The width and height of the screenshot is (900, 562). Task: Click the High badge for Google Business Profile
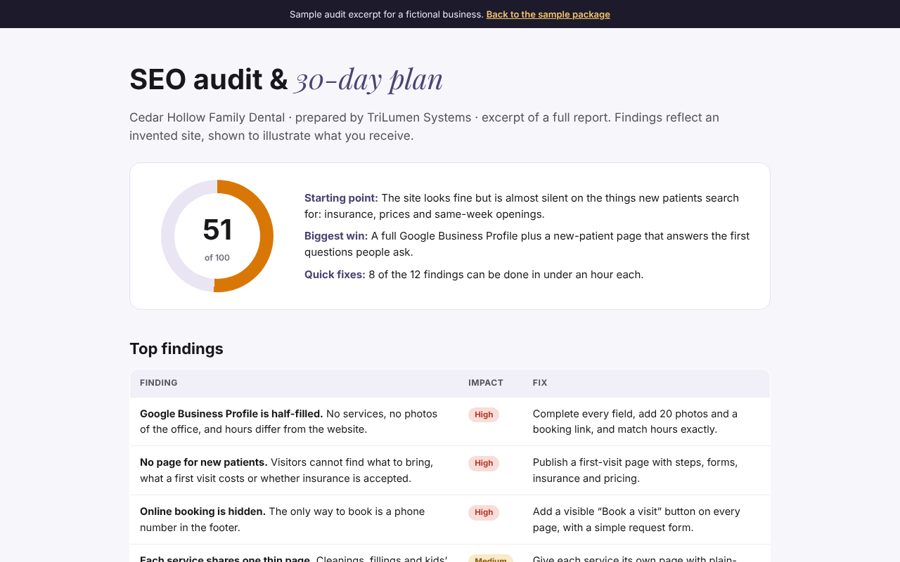483,414
